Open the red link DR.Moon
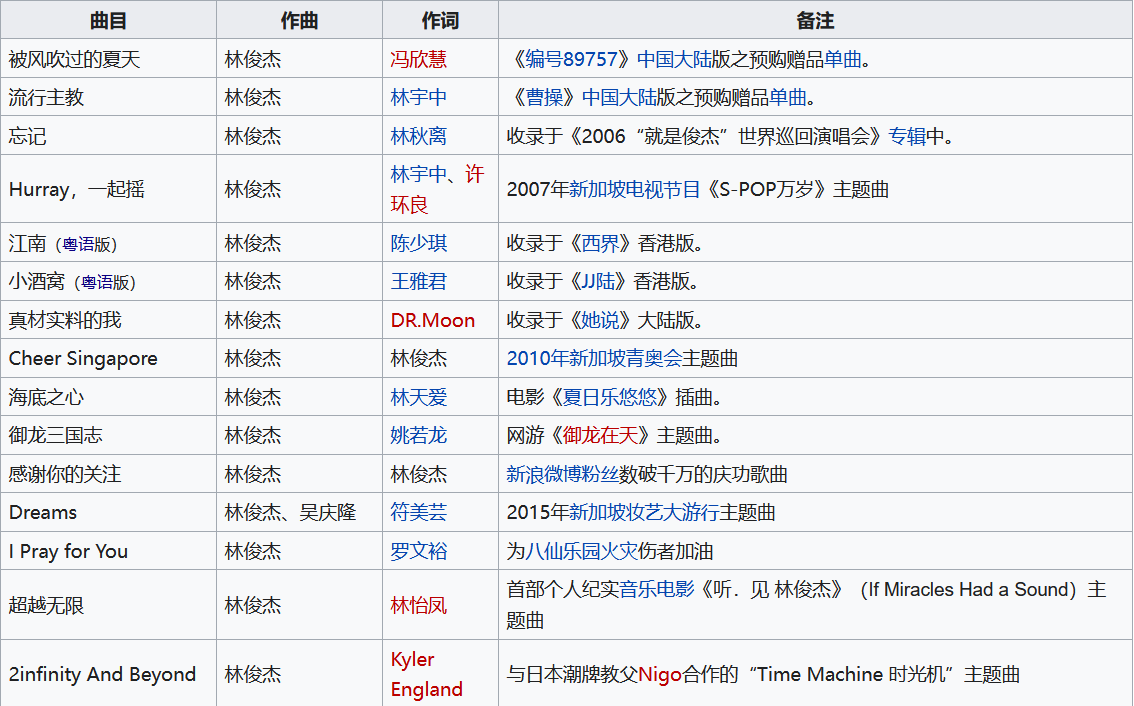The image size is (1134, 706). pos(432,320)
